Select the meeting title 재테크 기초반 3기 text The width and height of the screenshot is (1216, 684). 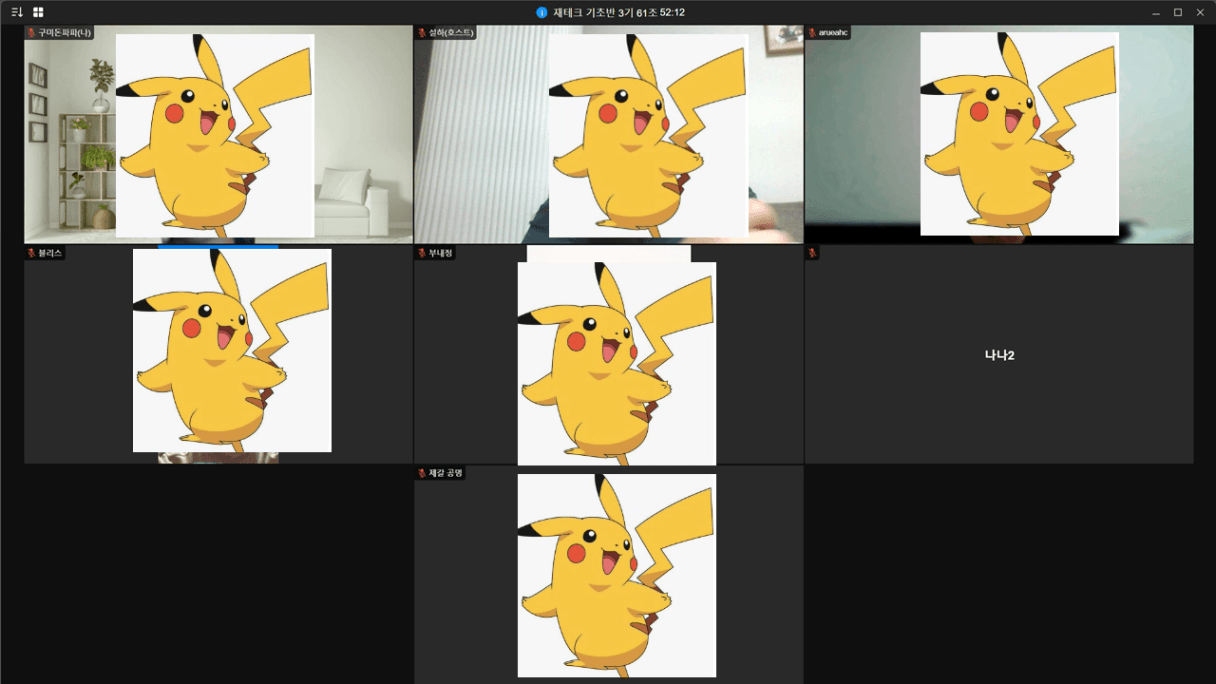coord(592,13)
